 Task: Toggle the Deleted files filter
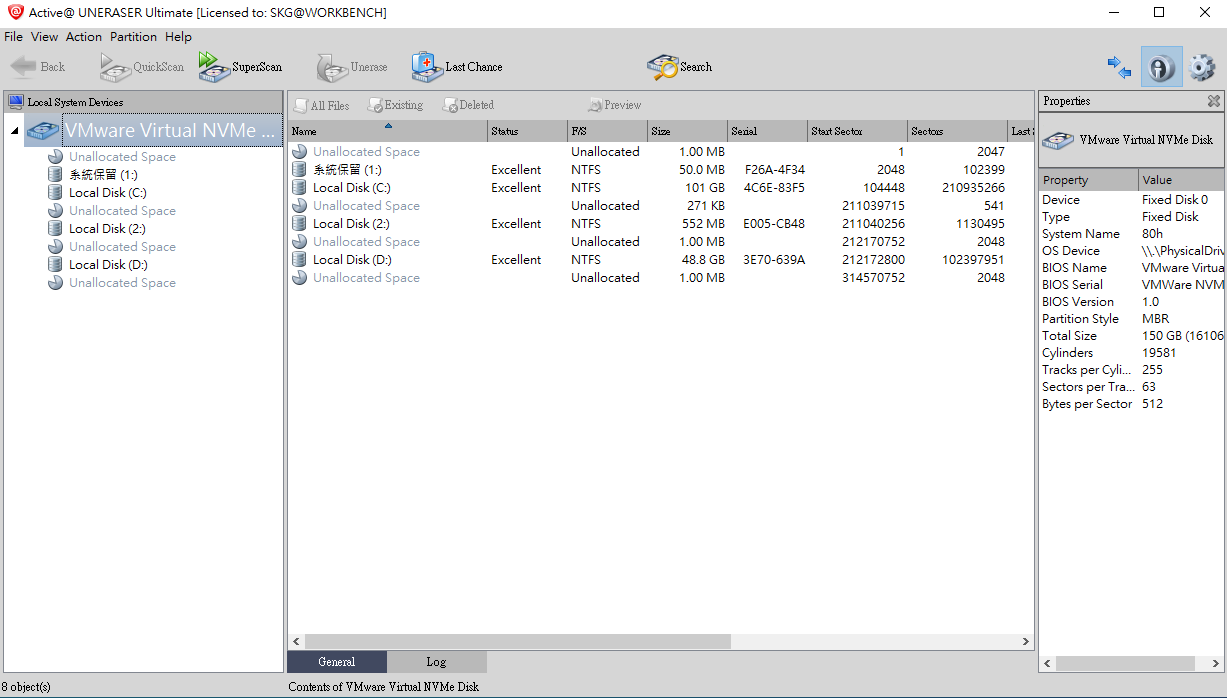coord(468,105)
